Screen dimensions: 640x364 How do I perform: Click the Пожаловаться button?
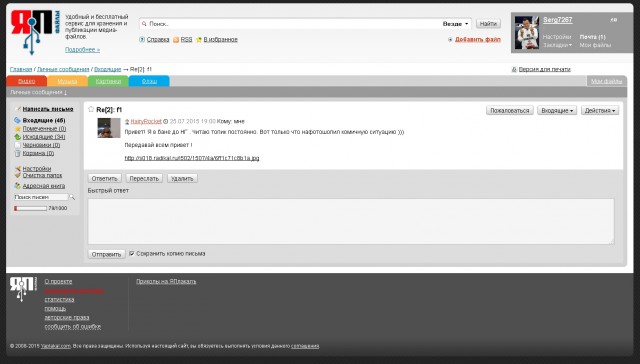509,110
